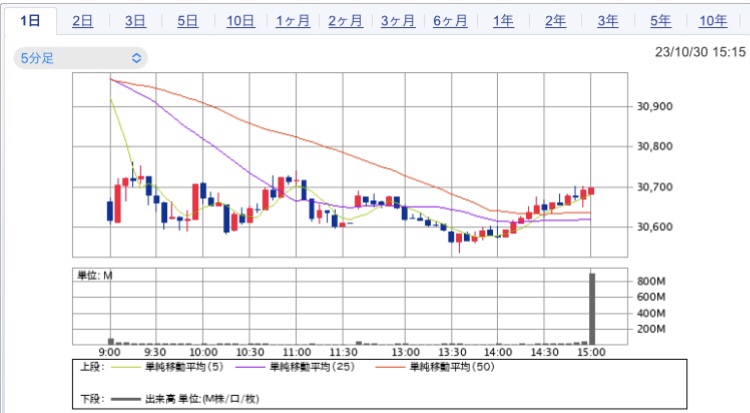Click the purple moving average legend line
Viewport: 750px width, 413px height.
(x=249, y=368)
